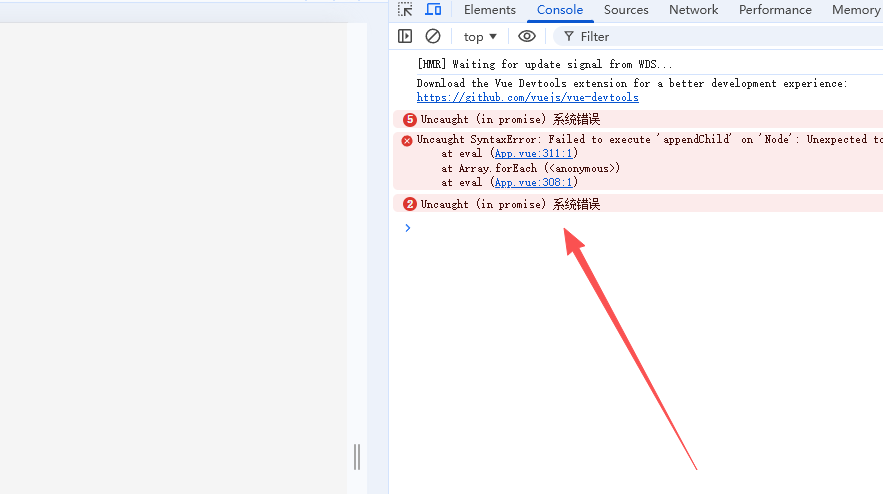Open the top JavaScript context dropdown
This screenshot has width=883, height=494.
(480, 36)
